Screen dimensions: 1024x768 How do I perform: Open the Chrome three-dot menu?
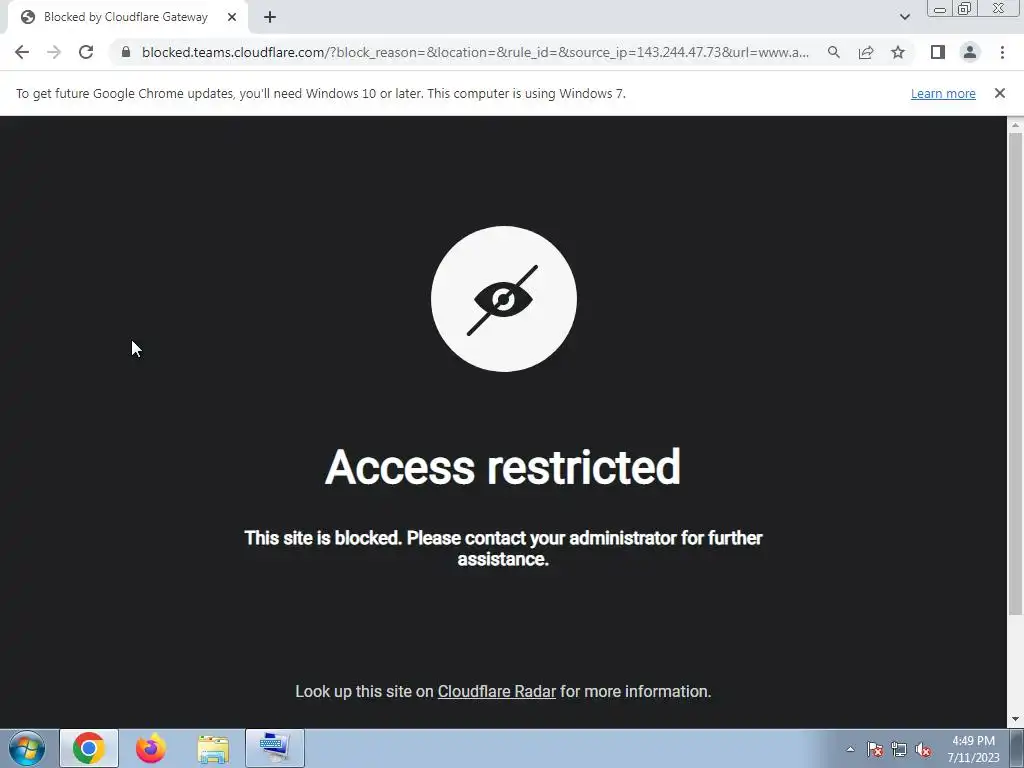pos(1002,52)
